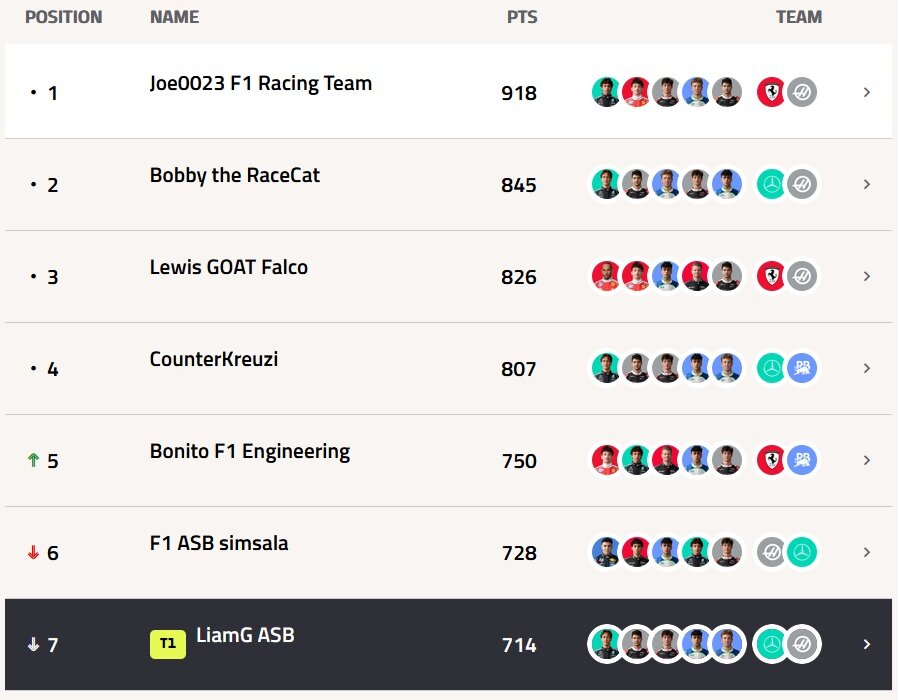Open CounterKreuzi details via the right chevron
Image resolution: width=898 pixels, height=700 pixels.
pos(866,369)
